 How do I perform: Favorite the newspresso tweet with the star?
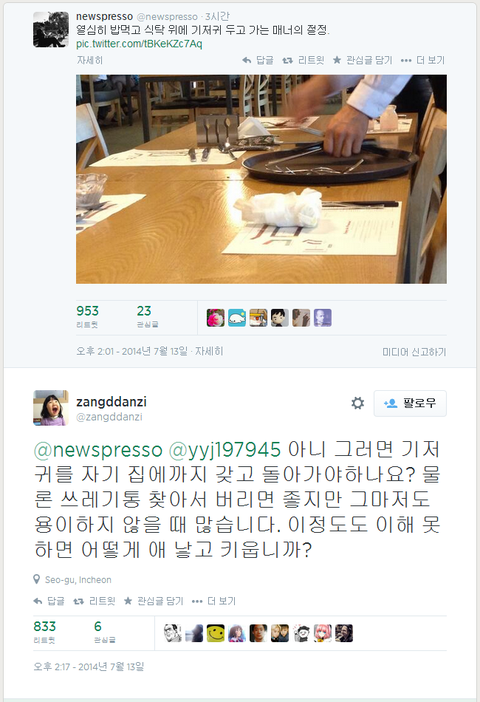[337, 60]
